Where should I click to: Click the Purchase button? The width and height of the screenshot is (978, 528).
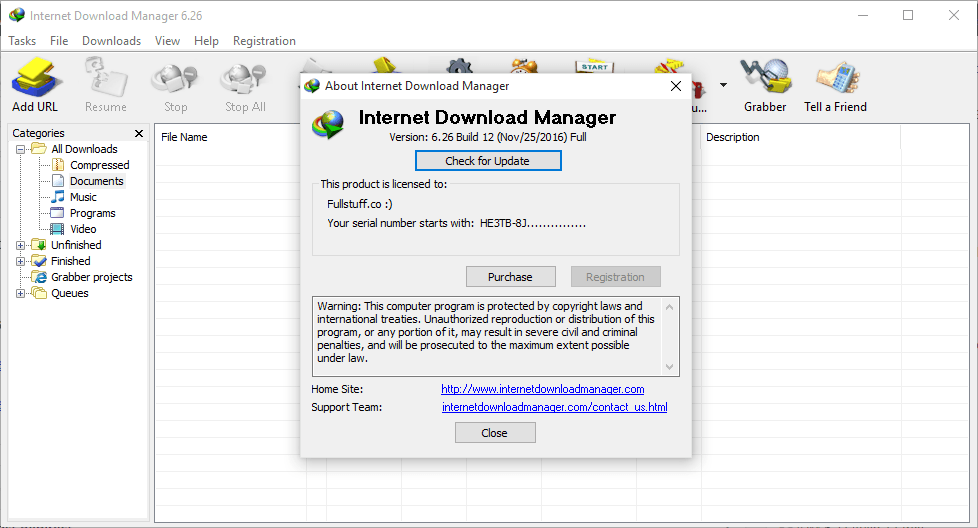pos(510,277)
